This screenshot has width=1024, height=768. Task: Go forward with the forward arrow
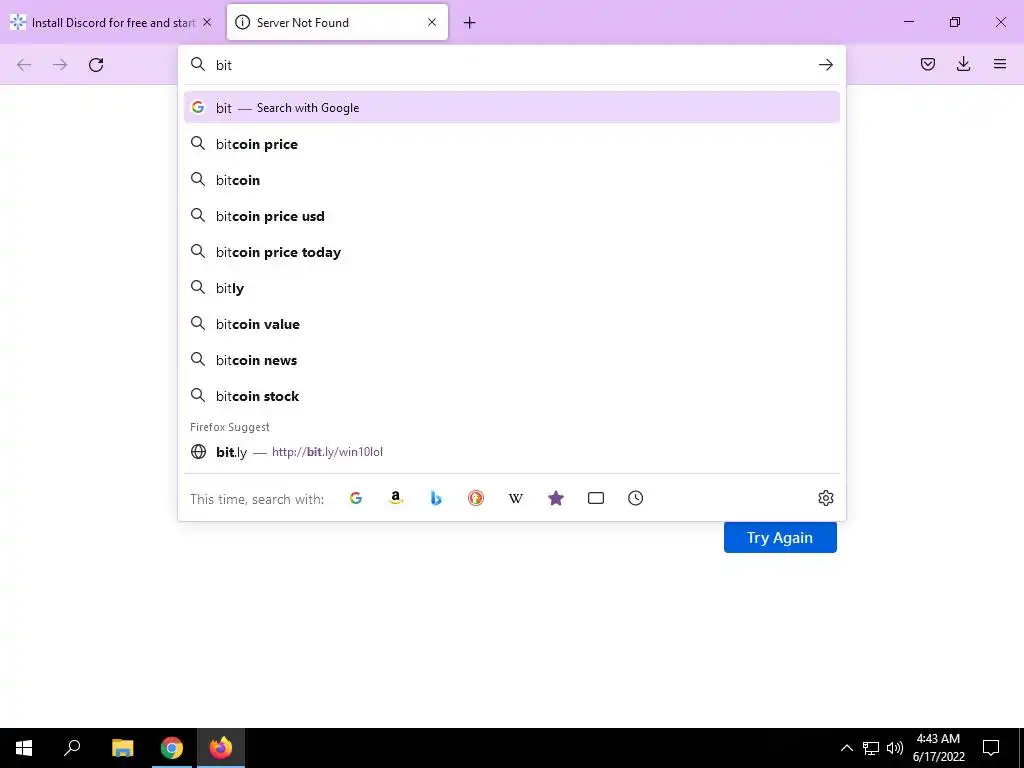click(x=60, y=65)
